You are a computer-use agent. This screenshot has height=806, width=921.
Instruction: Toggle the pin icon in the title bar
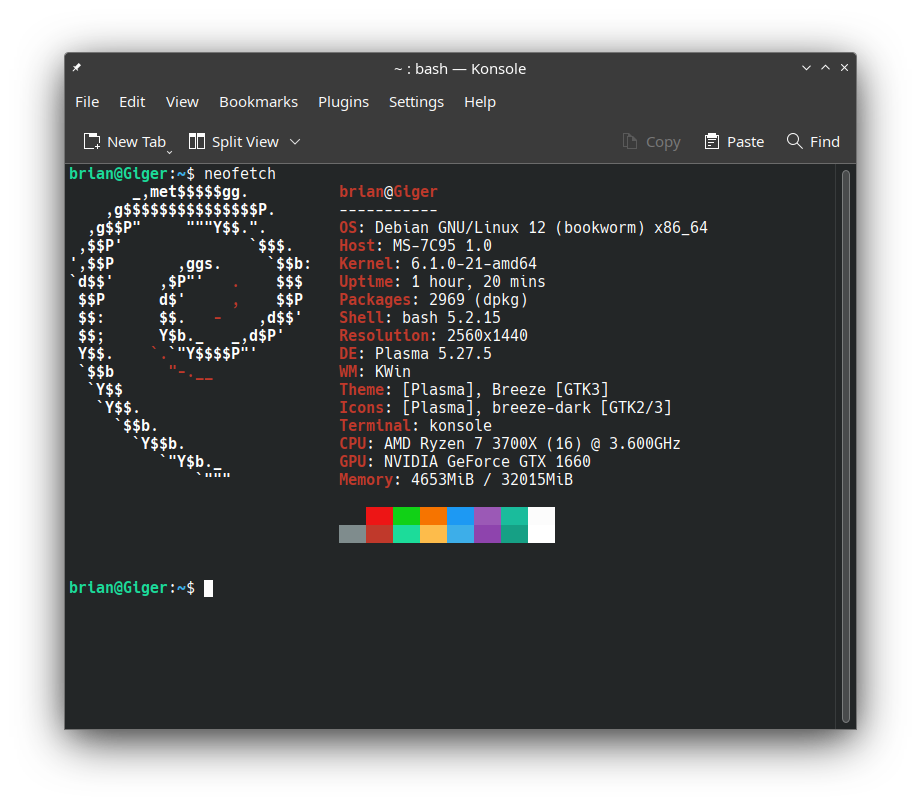(77, 68)
